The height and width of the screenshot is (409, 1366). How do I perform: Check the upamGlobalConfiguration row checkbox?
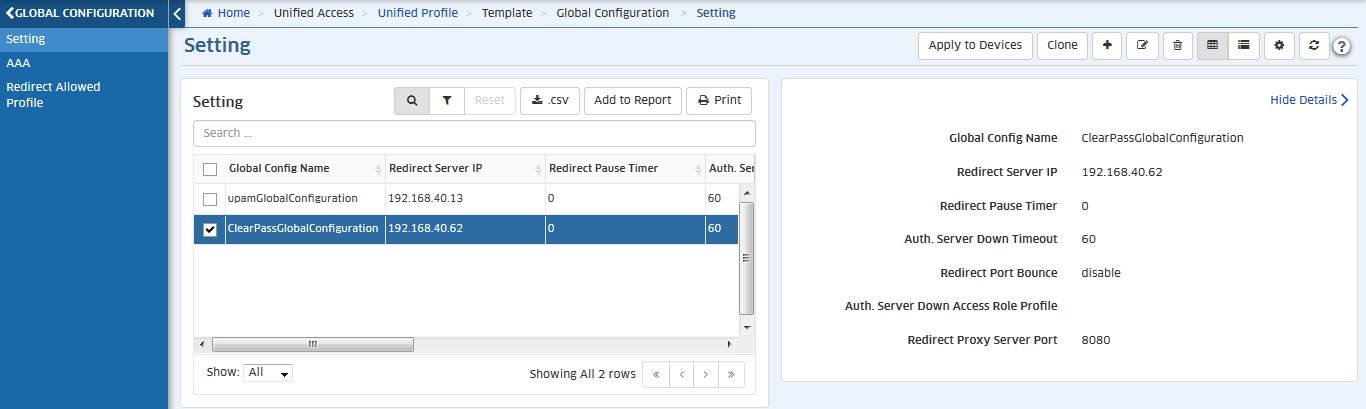210,199
